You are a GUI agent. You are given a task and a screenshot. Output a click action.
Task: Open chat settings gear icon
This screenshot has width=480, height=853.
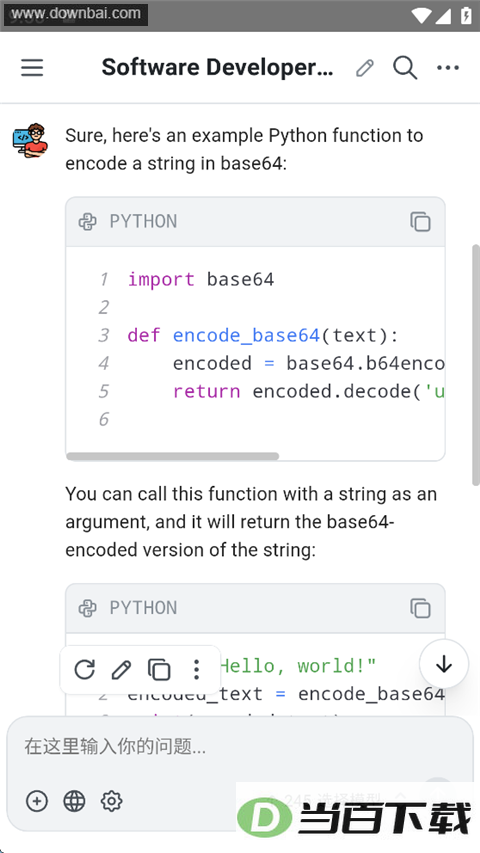coord(112,801)
